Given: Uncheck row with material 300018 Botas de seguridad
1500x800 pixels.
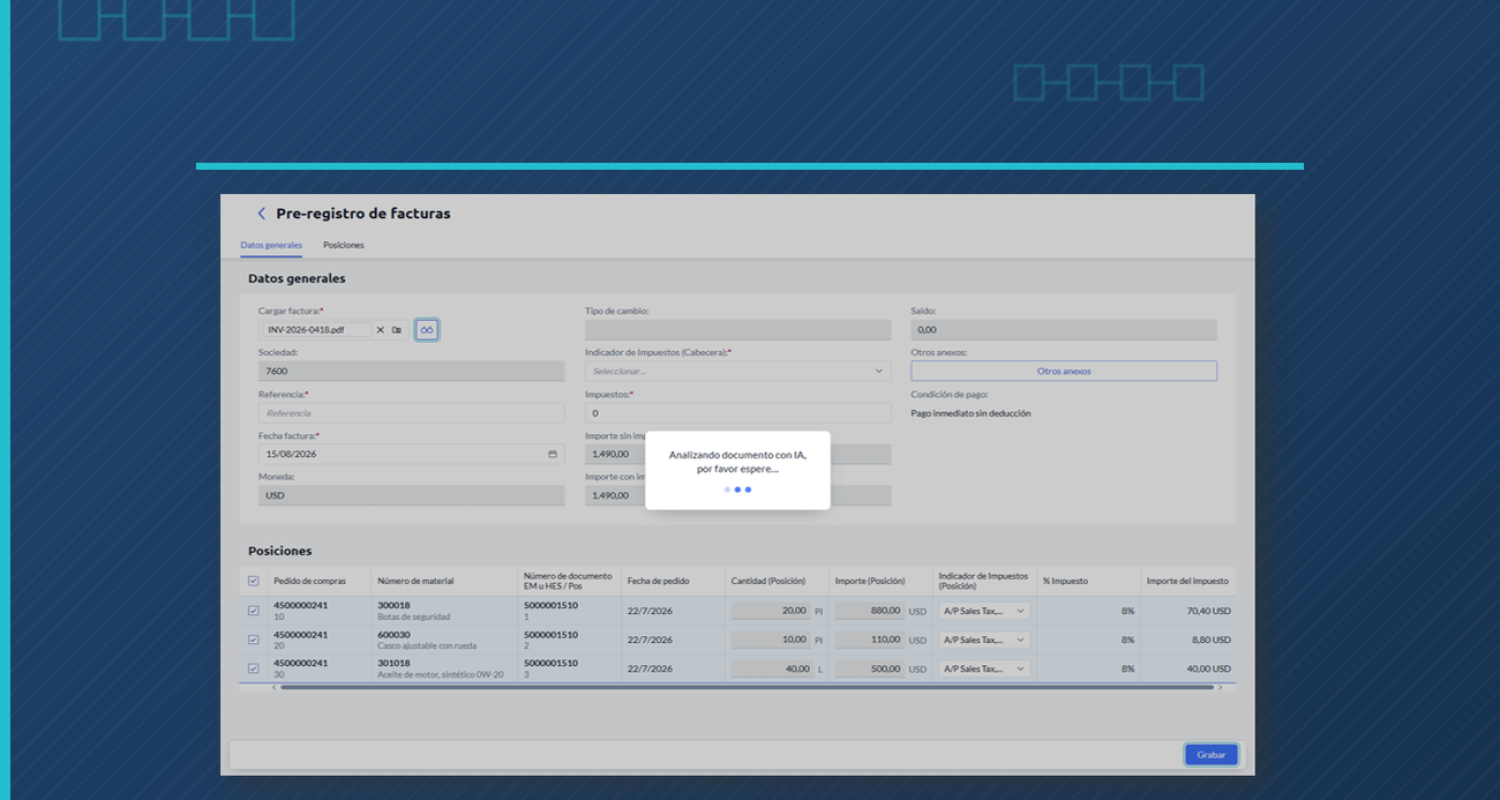Looking at the screenshot, I should tap(253, 610).
